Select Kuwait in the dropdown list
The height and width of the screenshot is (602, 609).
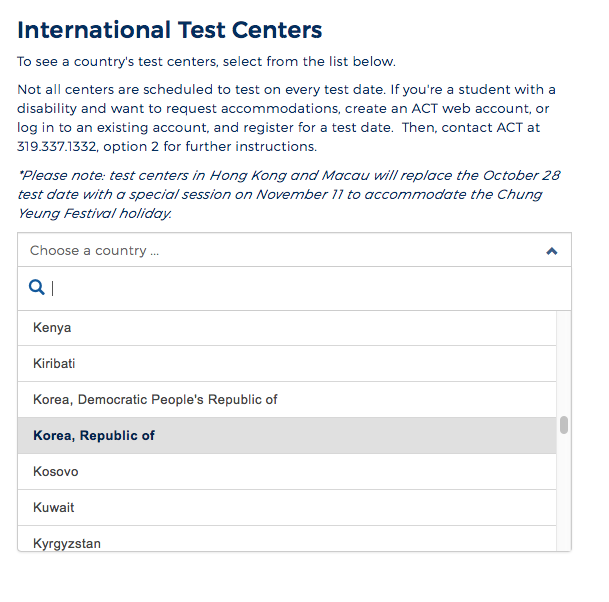(287, 508)
